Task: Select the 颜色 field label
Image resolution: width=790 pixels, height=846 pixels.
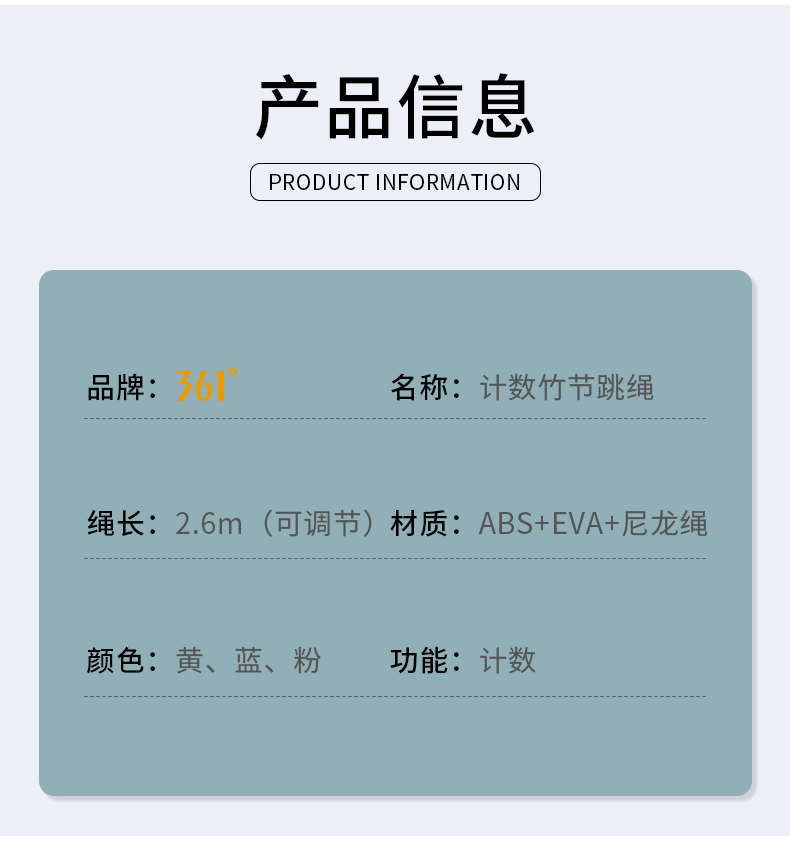Action: (x=116, y=660)
